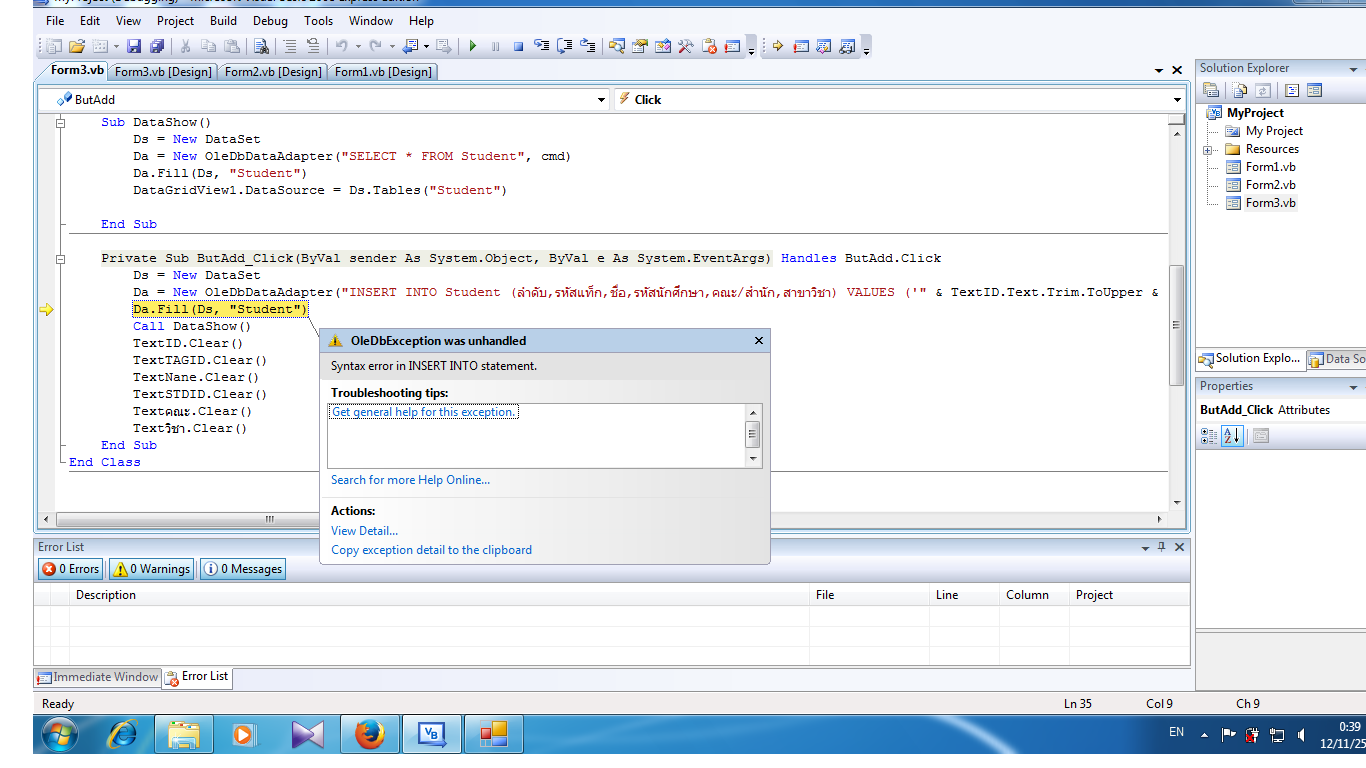Click the Continue debugging play icon
Viewport: 1366px width, 768px height.
pos(473,46)
